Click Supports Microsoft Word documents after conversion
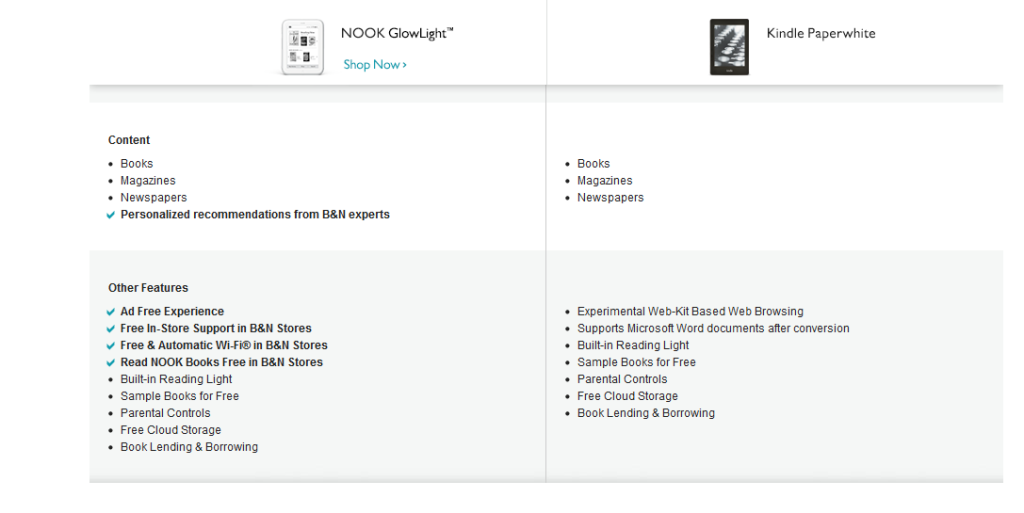This screenshot has width=1024, height=513. pos(713,329)
